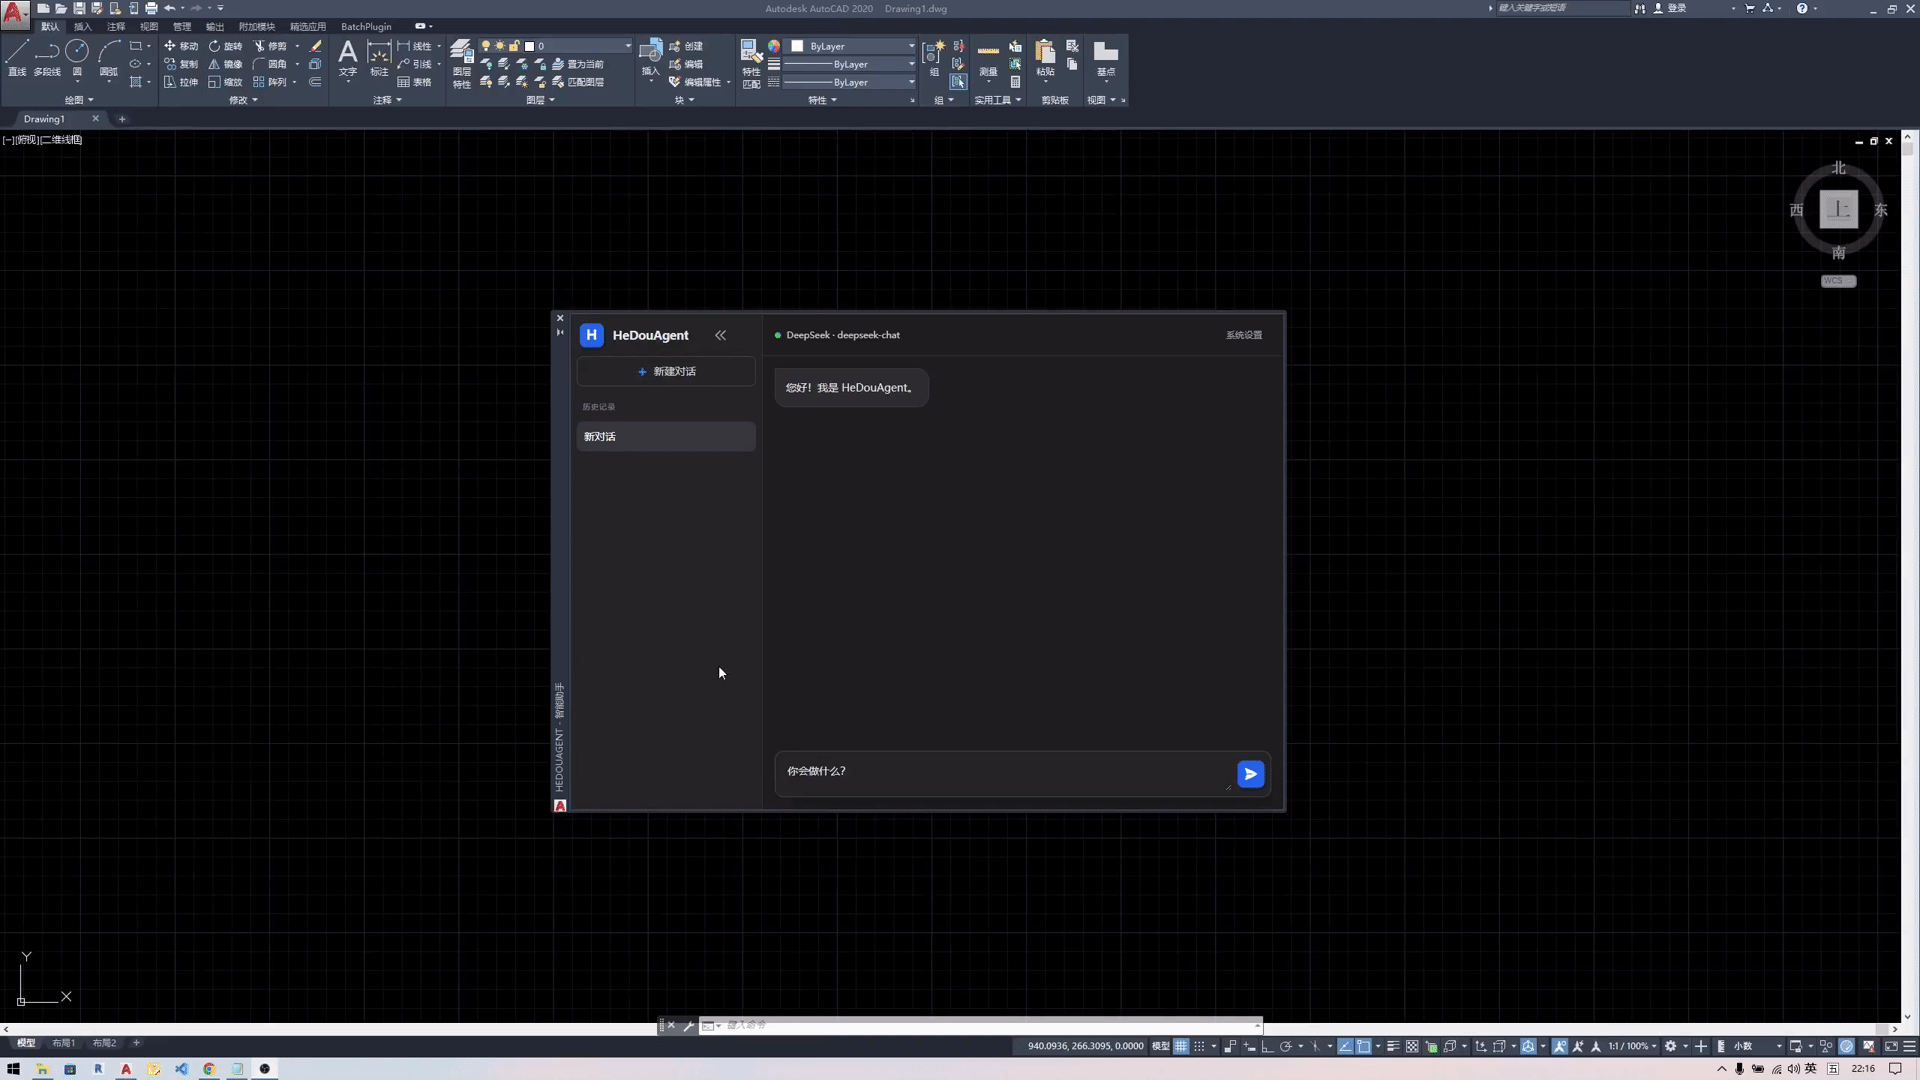Image resolution: width=1920 pixels, height=1080 pixels.
Task: Toggle transparency display in status bar
Action: click(x=1412, y=1046)
